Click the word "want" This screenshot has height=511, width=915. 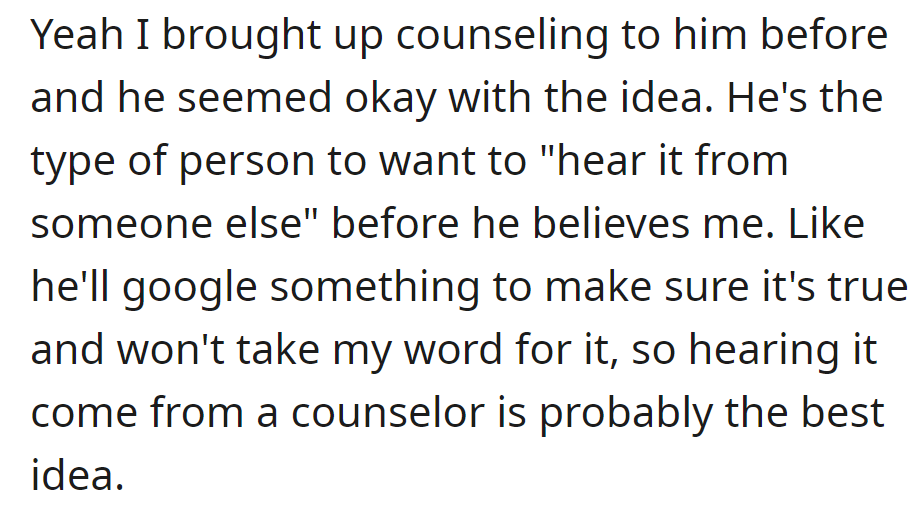point(428,161)
